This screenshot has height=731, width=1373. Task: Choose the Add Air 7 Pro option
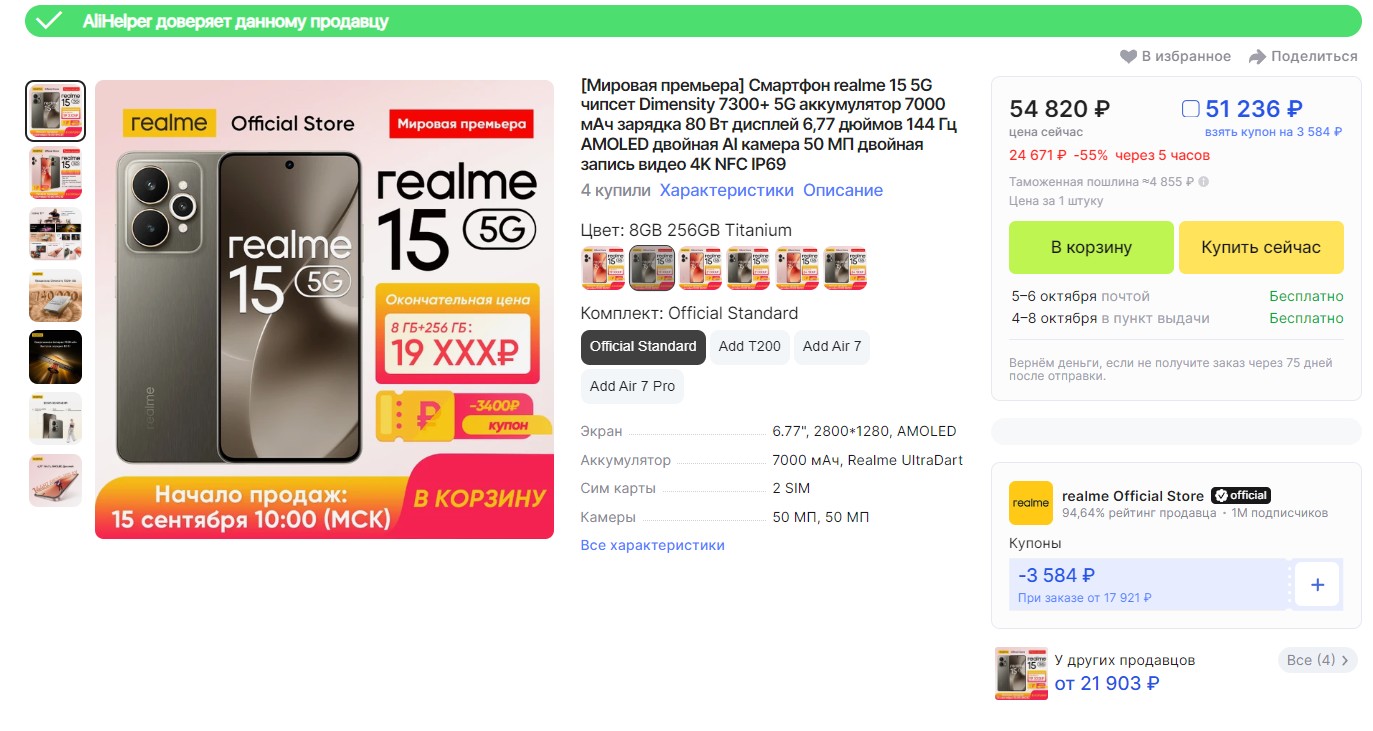[632, 387]
